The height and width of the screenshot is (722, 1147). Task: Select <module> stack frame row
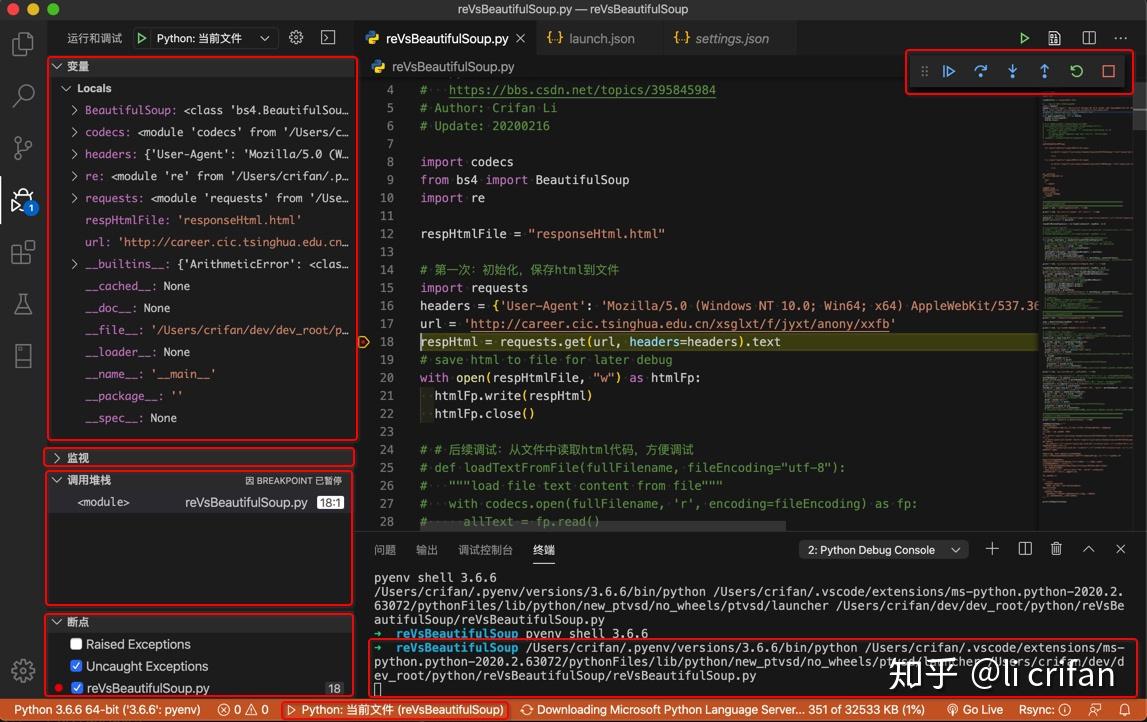pyautogui.click(x=200, y=503)
